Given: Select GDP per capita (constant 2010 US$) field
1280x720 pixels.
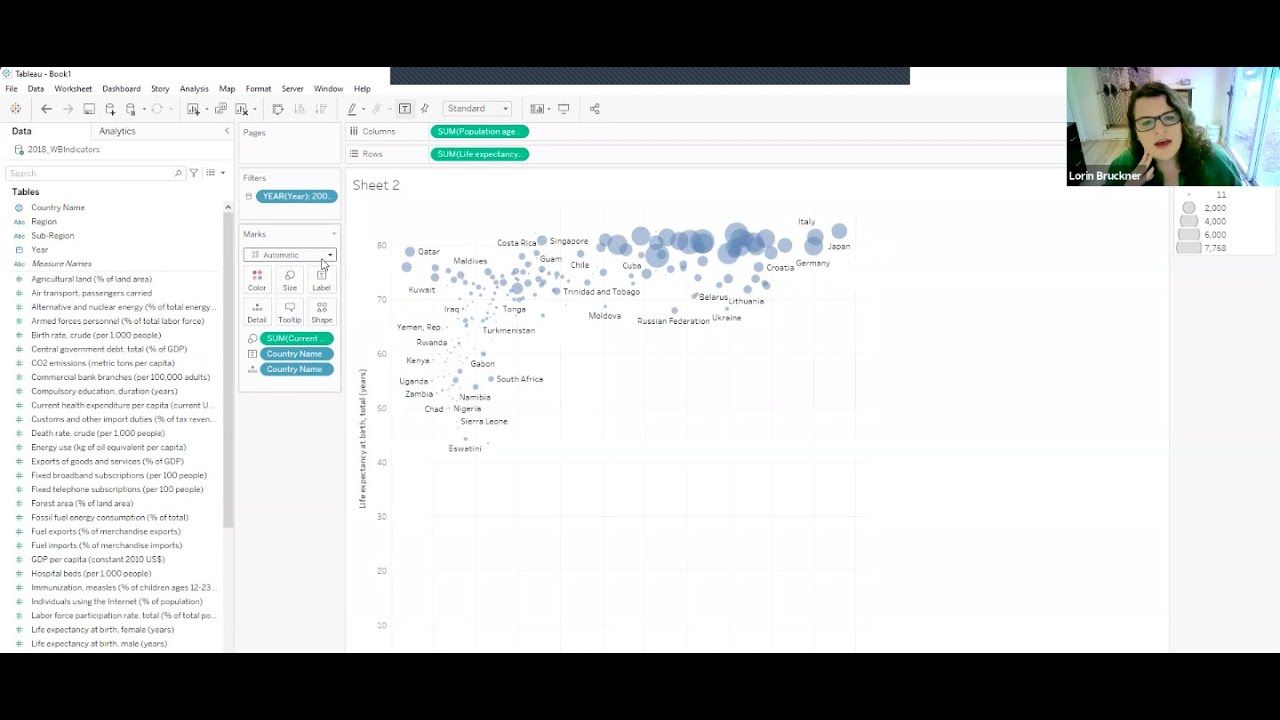Looking at the screenshot, I should coord(98,560).
